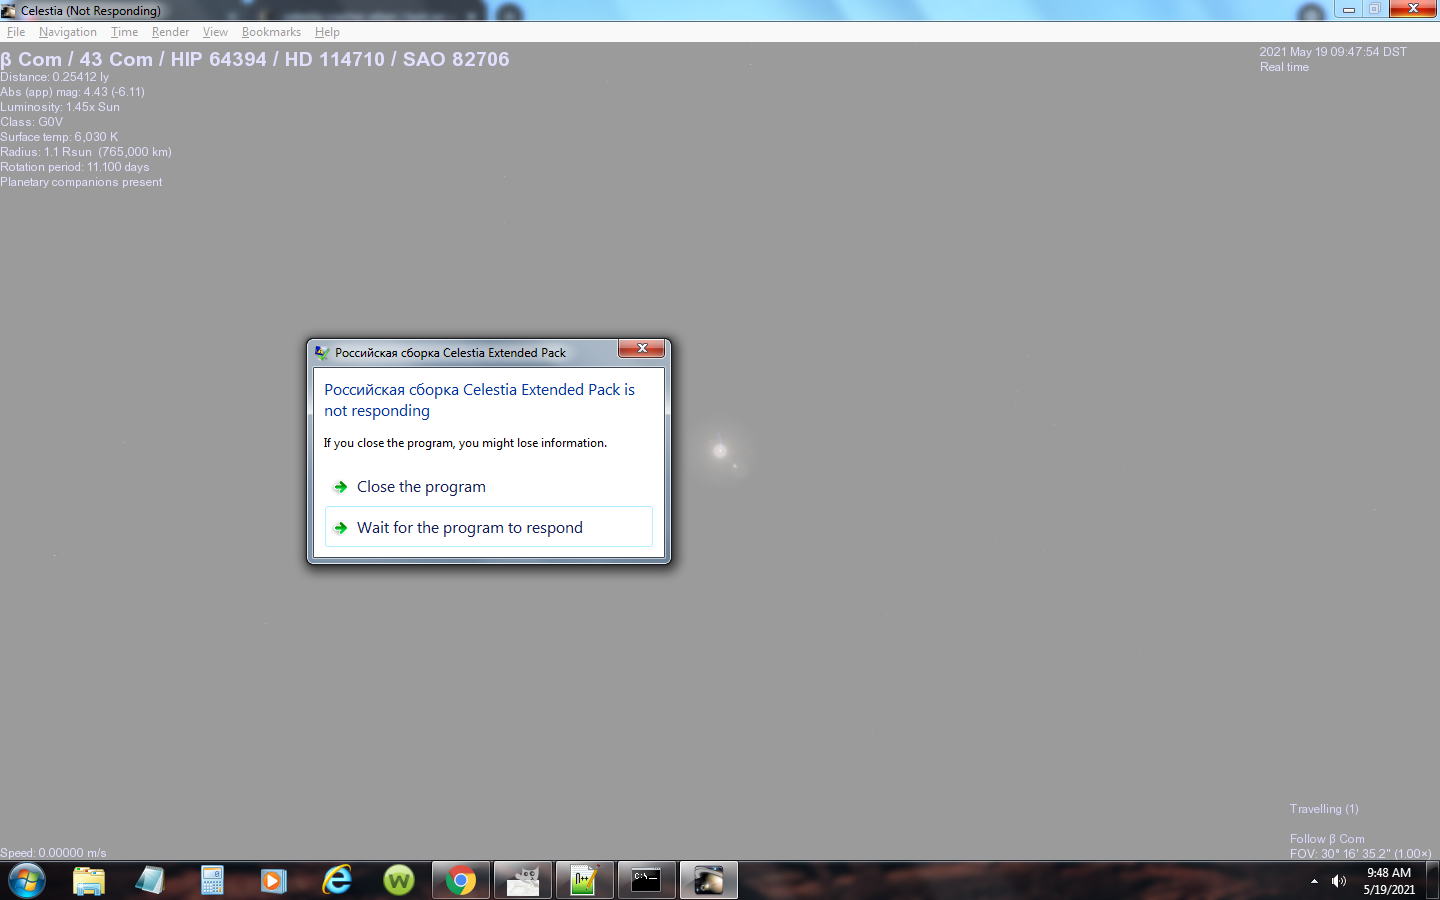Click the 'Surface temp: 6,030 K' text
Viewport: 1440px width, 900px height.
pyautogui.click(x=59, y=137)
